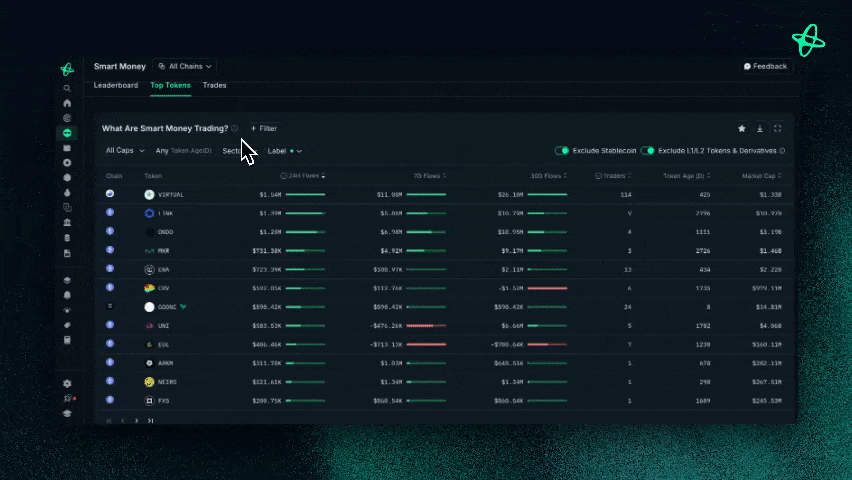Click the document file icon in sidebar

[67, 253]
